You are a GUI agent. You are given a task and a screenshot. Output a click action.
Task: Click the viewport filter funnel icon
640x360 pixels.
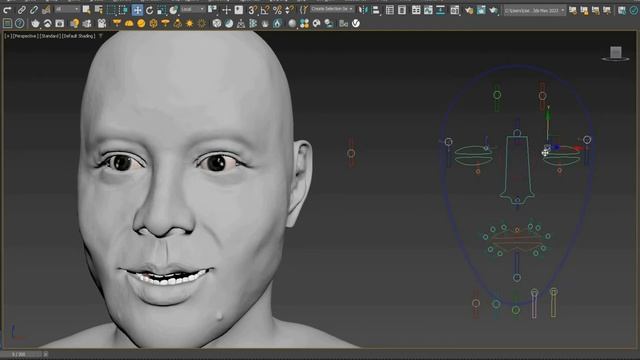click(100, 36)
